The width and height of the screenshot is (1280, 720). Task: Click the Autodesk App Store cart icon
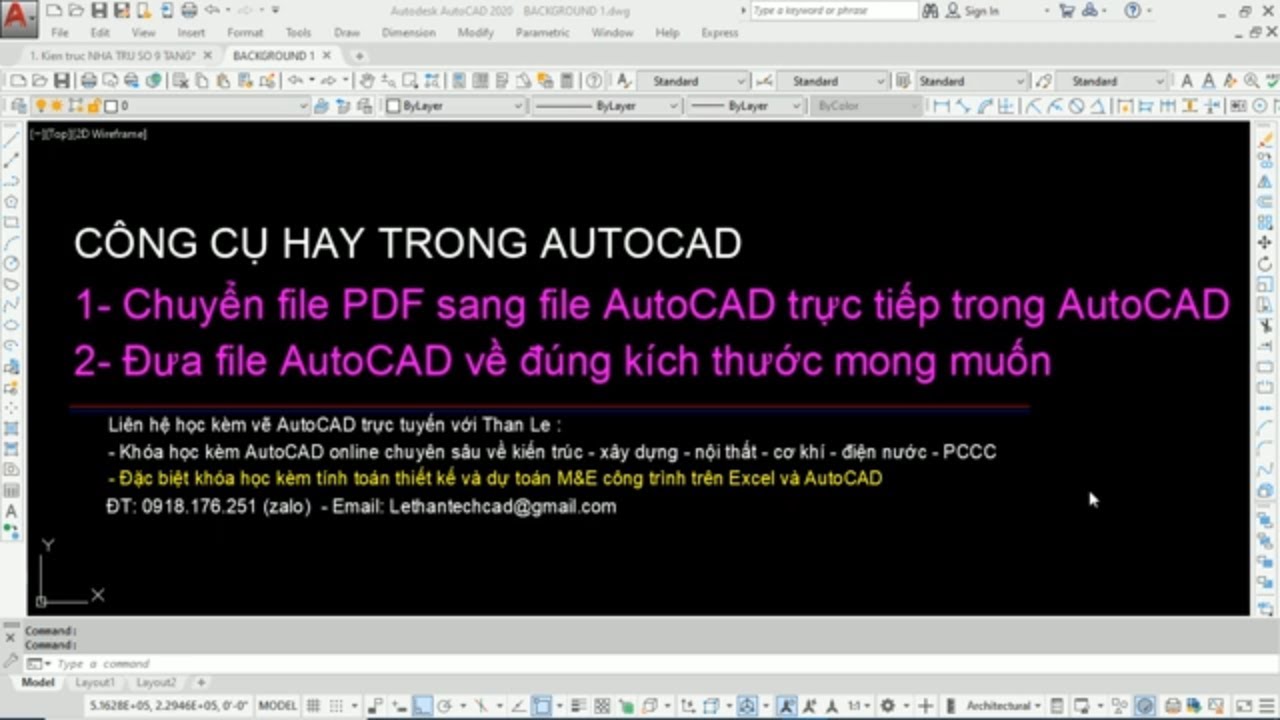click(1066, 10)
